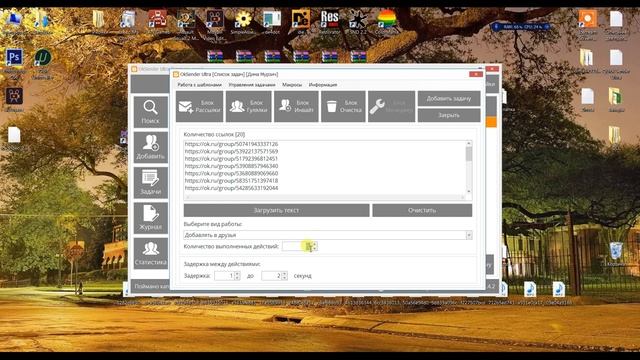Click the Загрузить текст button

[x=276, y=210]
